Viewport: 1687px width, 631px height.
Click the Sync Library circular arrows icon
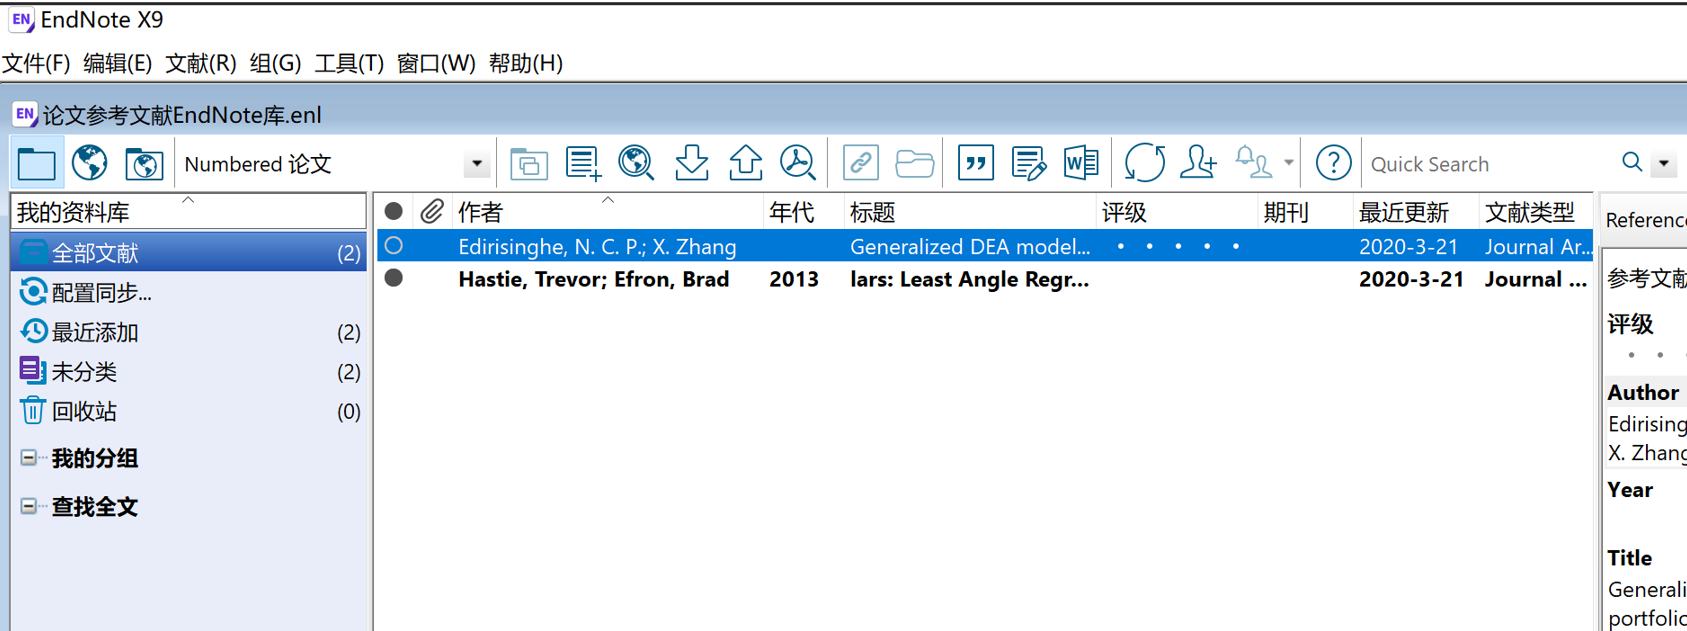(x=1144, y=163)
